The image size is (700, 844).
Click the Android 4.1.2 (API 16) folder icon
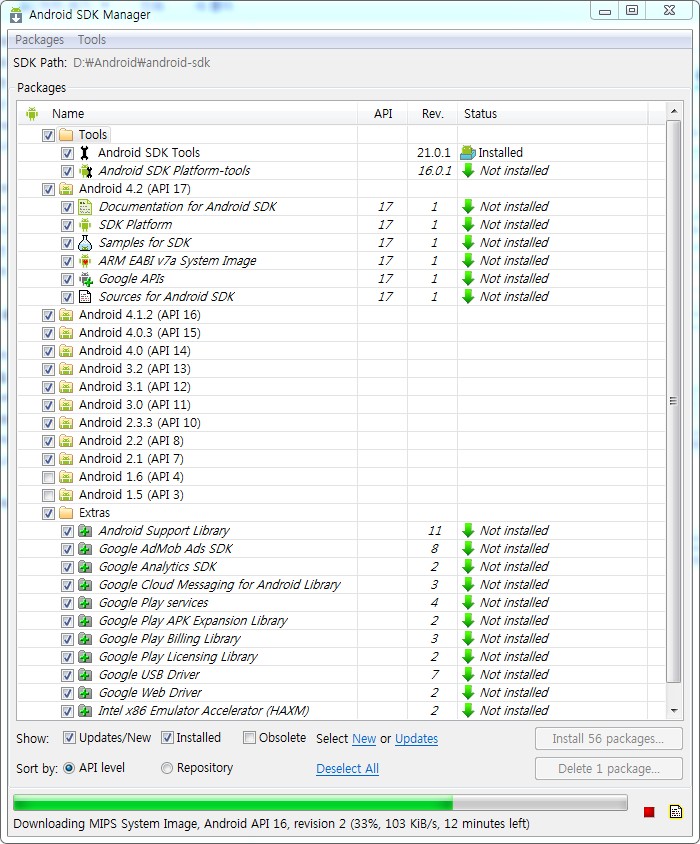[x=66, y=315]
